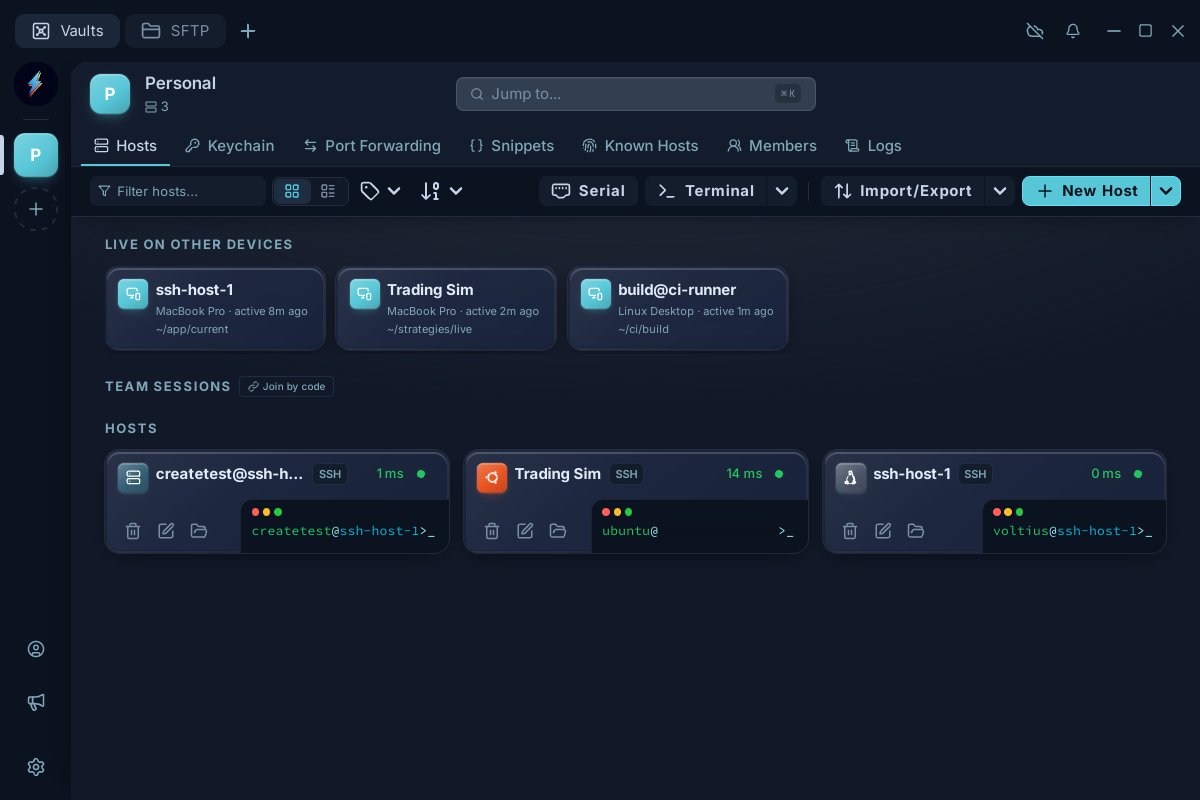Focus the Filter hosts field
This screenshot has height=800, width=1200.
178,191
